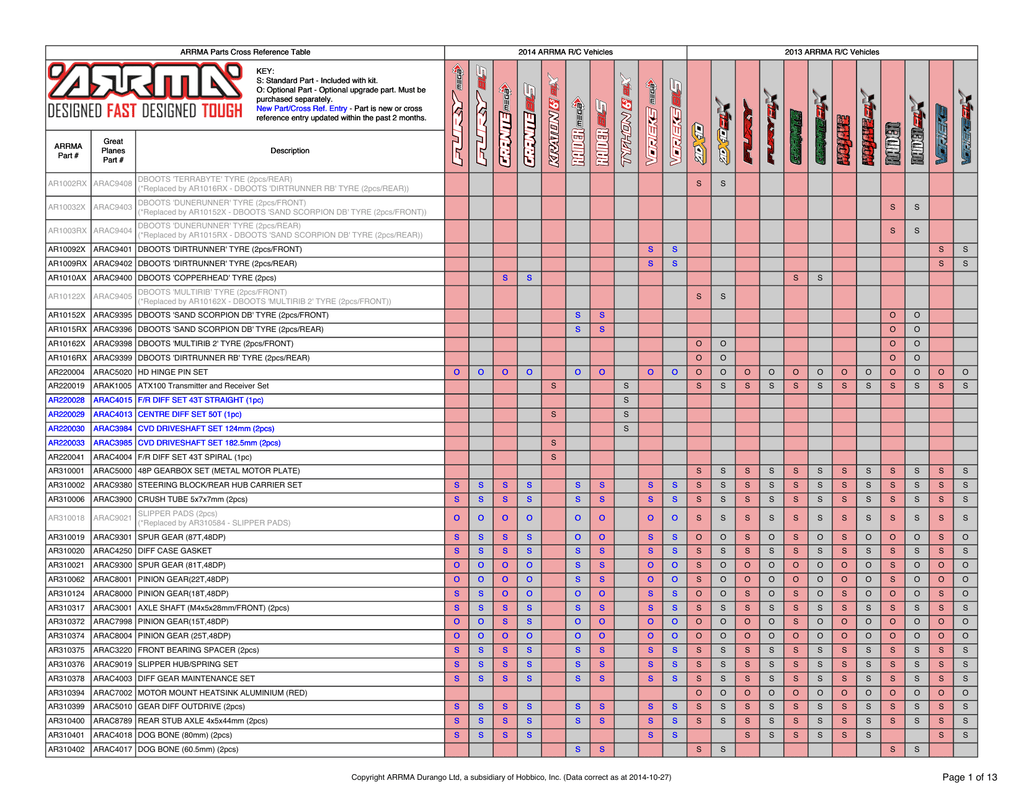Select the 2013 Raider BLX logo
The height and width of the screenshot is (791, 1024).
[x=917, y=129]
